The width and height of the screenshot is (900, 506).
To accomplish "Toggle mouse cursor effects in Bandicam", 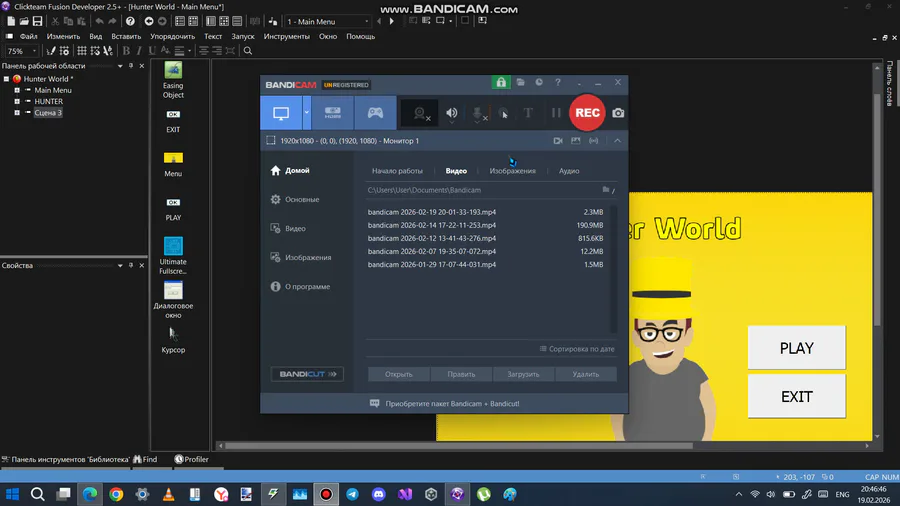I will [x=503, y=113].
